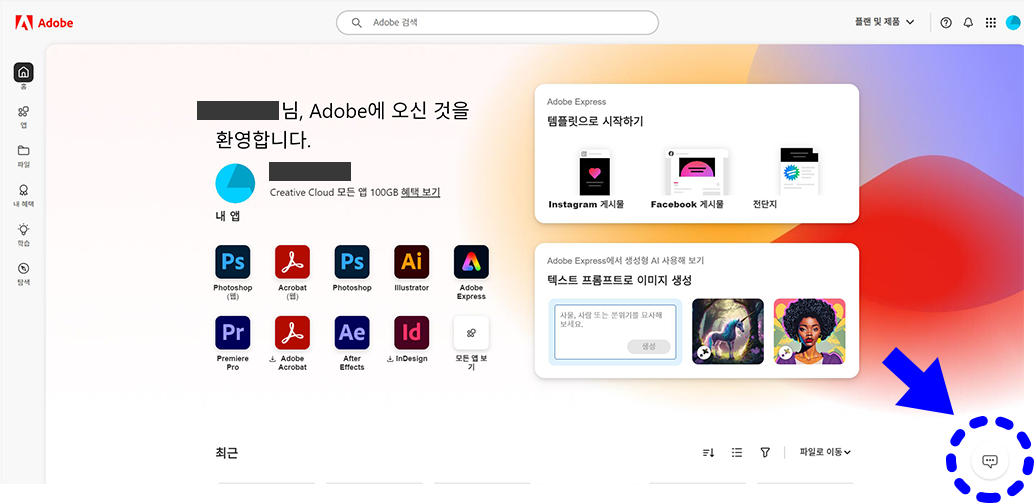The width and height of the screenshot is (1034, 503).
Task: Click the sort order icon in 최근
Action: [x=708, y=452]
